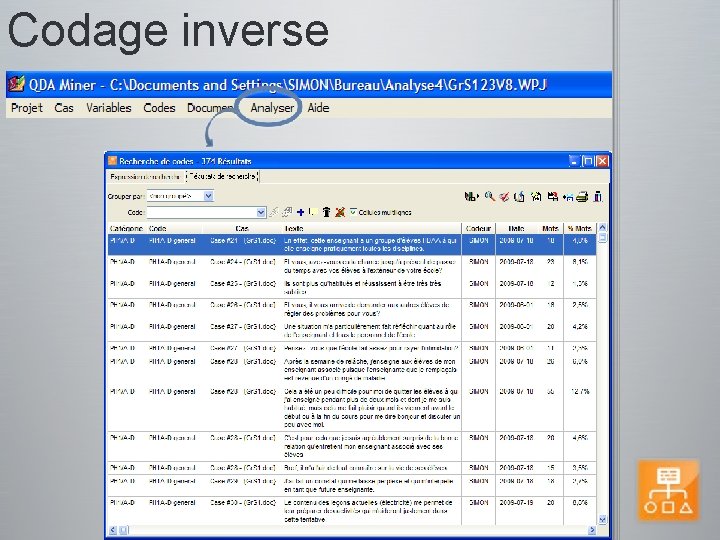Click the Mots value '23'

point(551,262)
